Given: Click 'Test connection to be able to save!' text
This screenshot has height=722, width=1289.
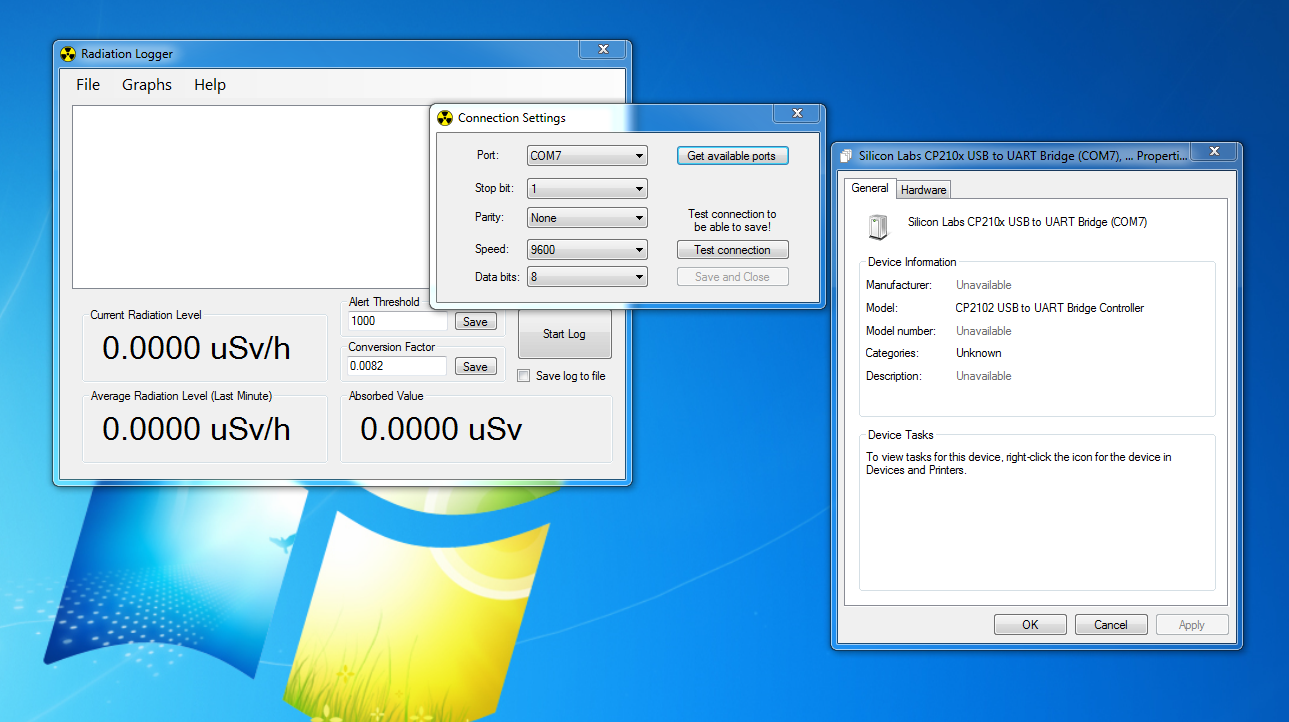Looking at the screenshot, I should [732, 221].
